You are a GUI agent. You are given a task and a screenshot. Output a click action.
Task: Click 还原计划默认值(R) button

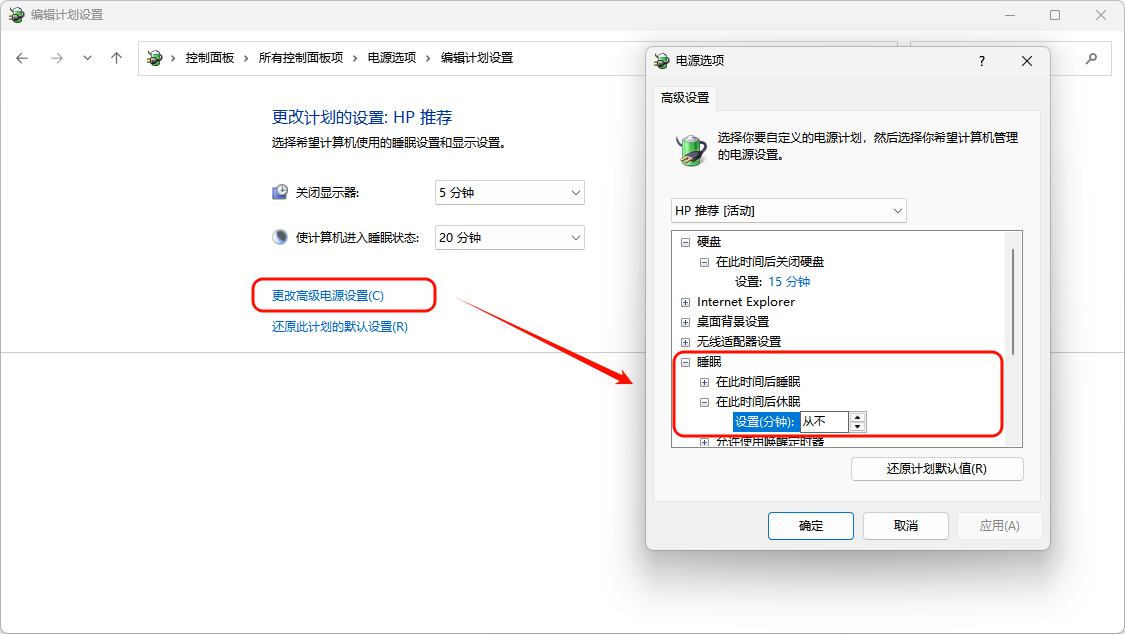point(937,468)
